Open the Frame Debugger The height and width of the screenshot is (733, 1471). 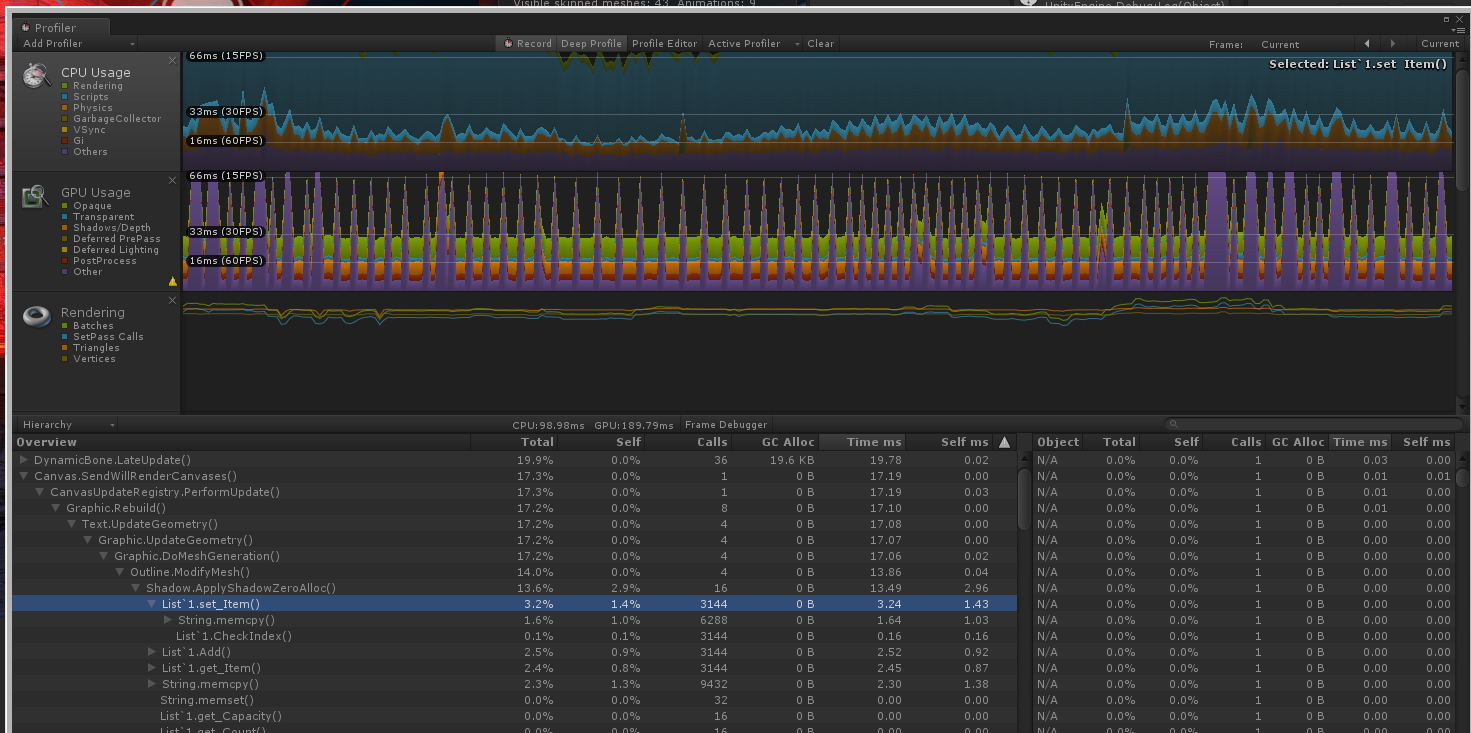click(x=726, y=425)
